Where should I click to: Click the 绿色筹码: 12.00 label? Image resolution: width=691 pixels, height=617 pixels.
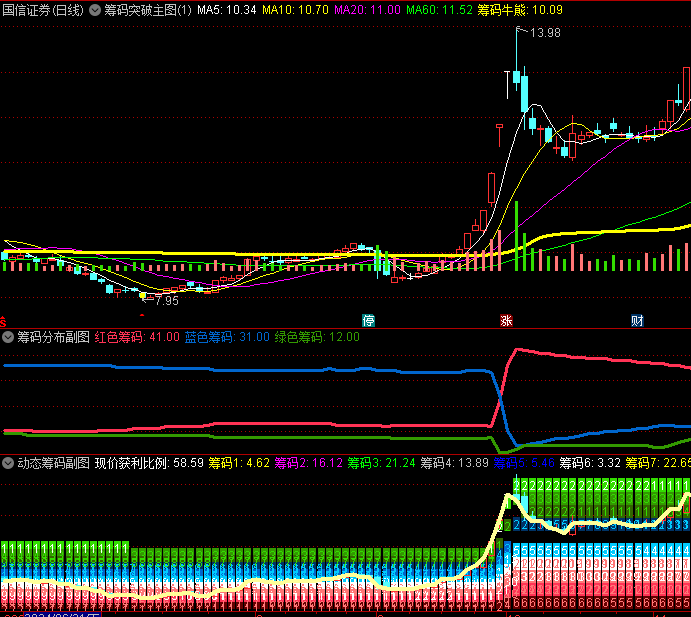317,338
